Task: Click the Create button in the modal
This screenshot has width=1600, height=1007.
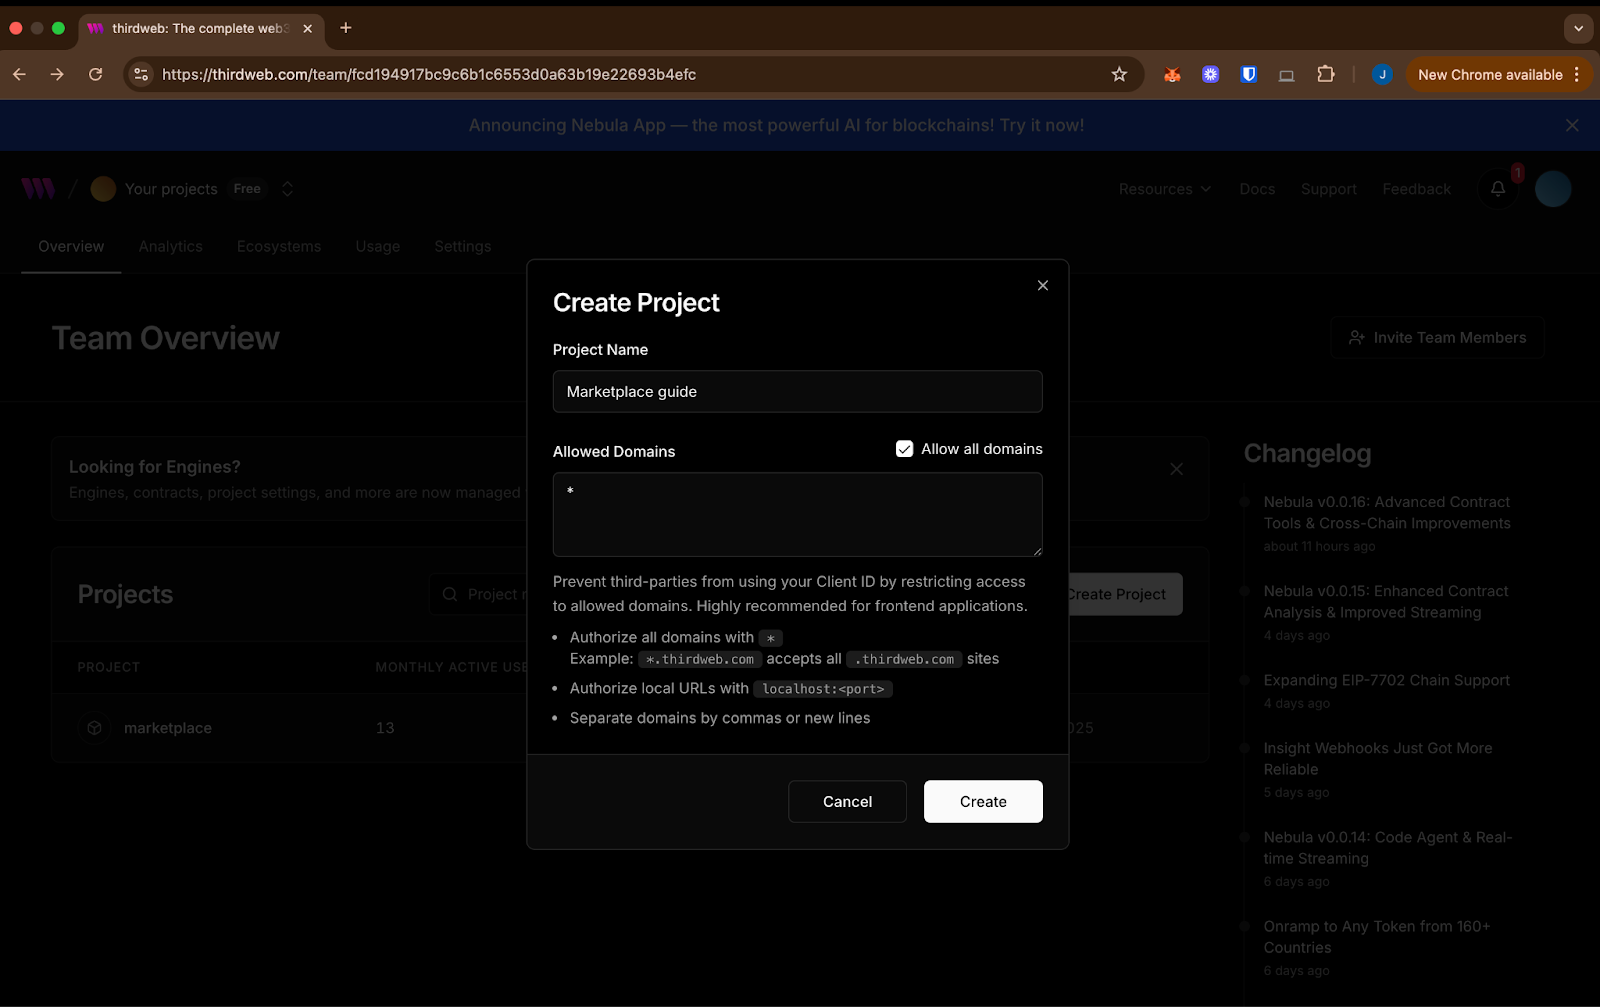Action: click(x=982, y=801)
